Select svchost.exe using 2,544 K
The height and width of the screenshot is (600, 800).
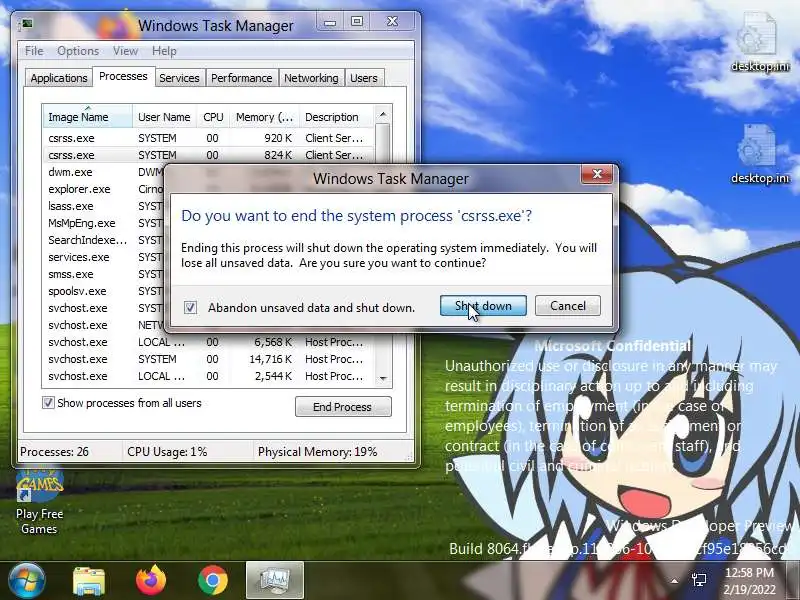pos(208,376)
